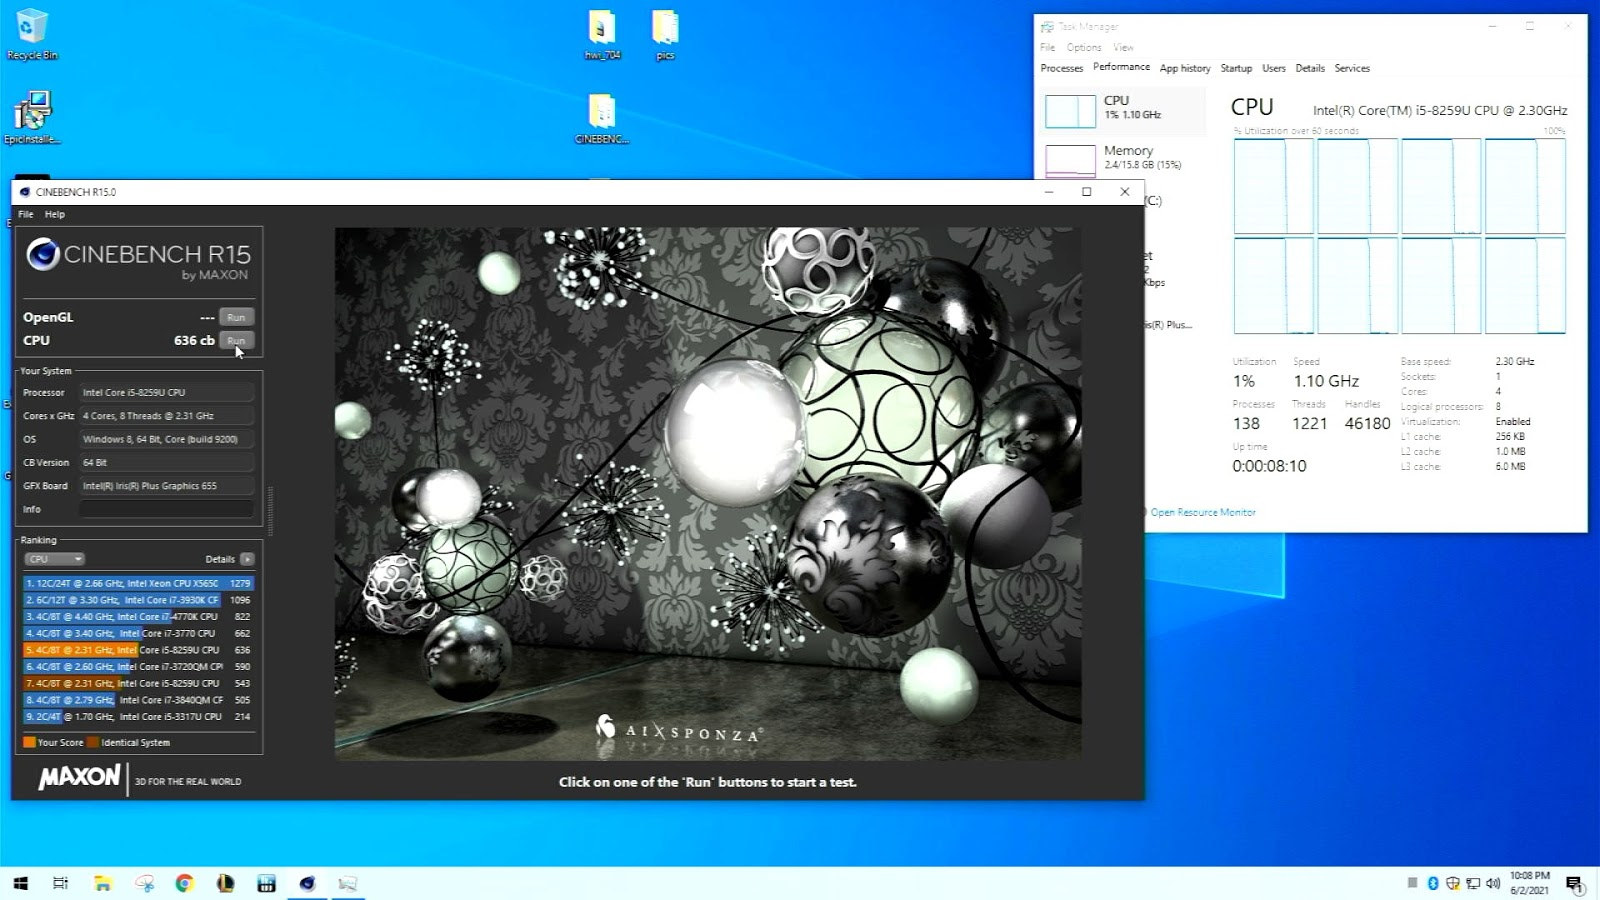Switch to Cinebench via its taskbar icon
Image resolution: width=1600 pixels, height=900 pixels.
pos(307,883)
